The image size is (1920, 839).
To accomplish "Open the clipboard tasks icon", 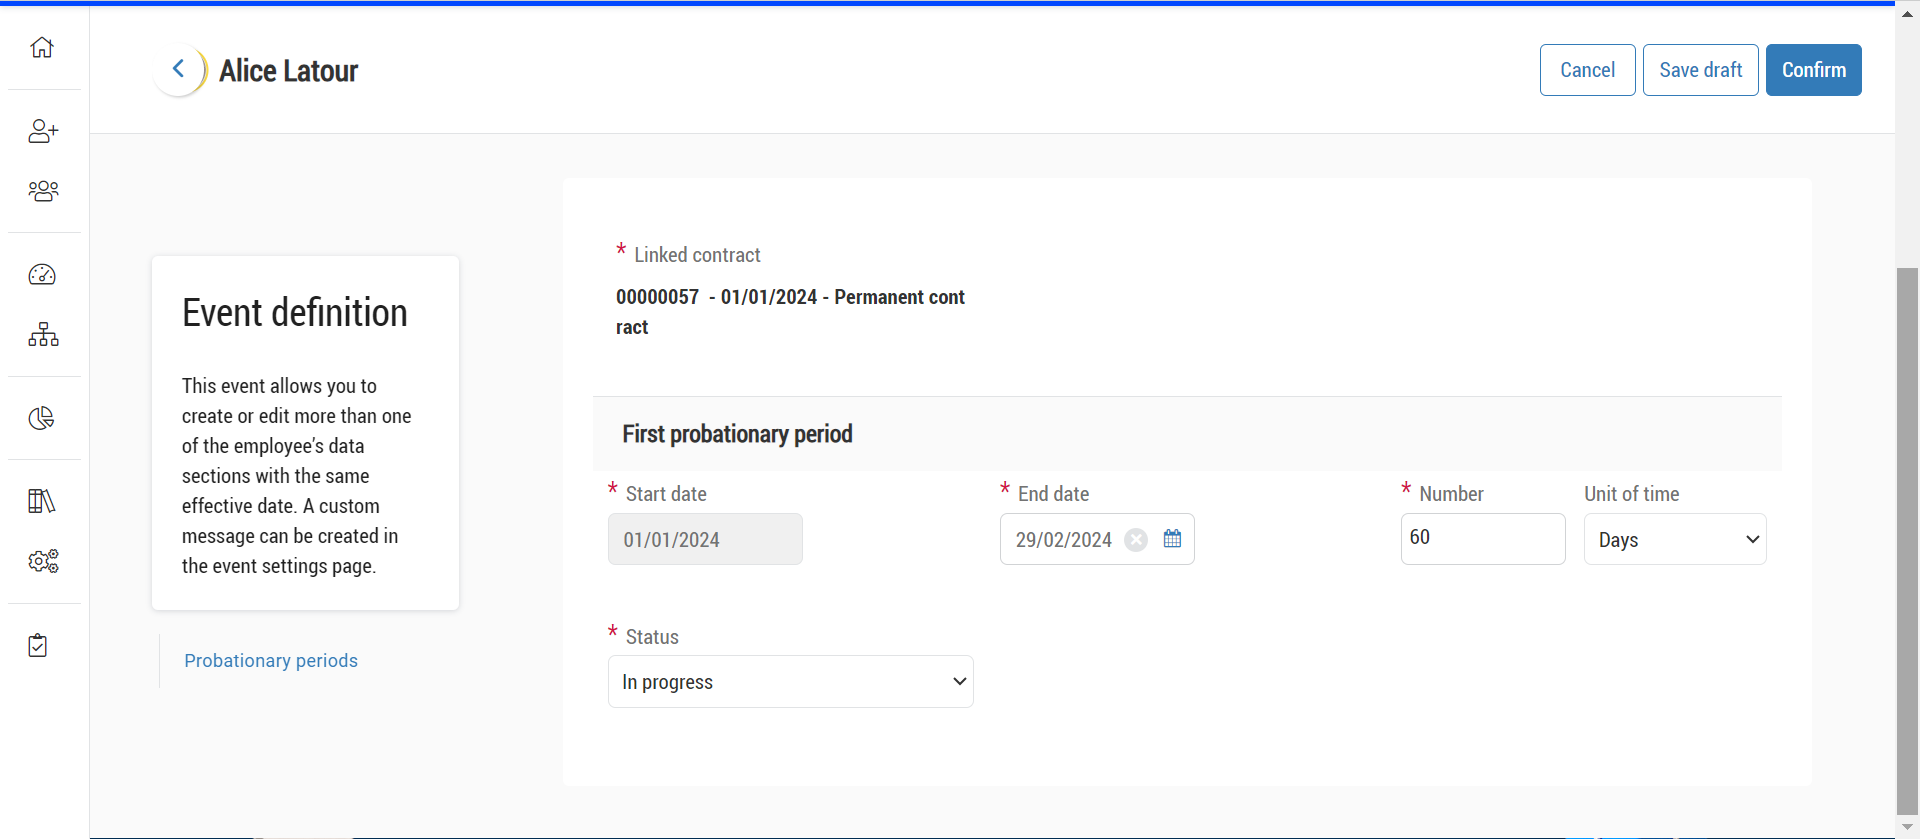I will tap(38, 645).
